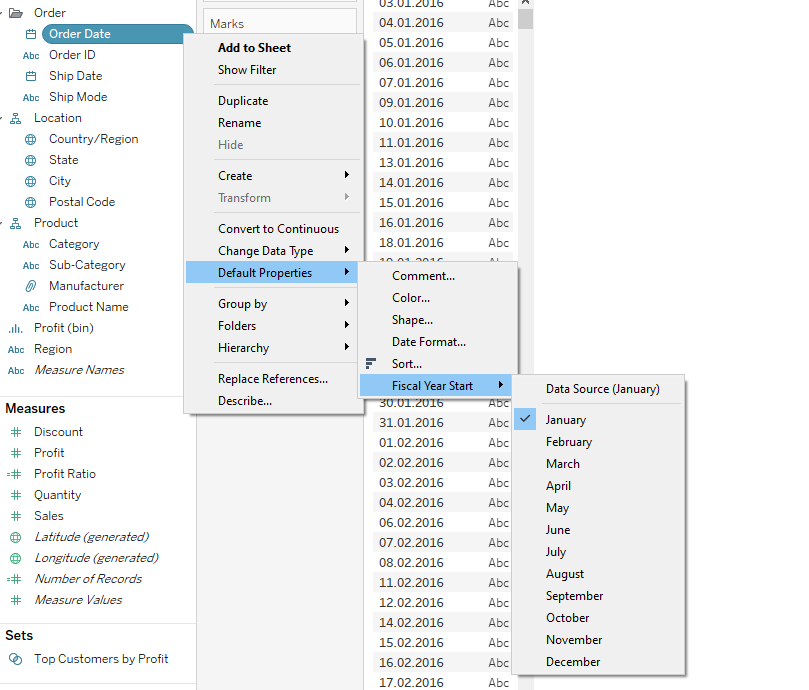Click the globe icon next to Latitude (generated)

pyautogui.click(x=15, y=537)
